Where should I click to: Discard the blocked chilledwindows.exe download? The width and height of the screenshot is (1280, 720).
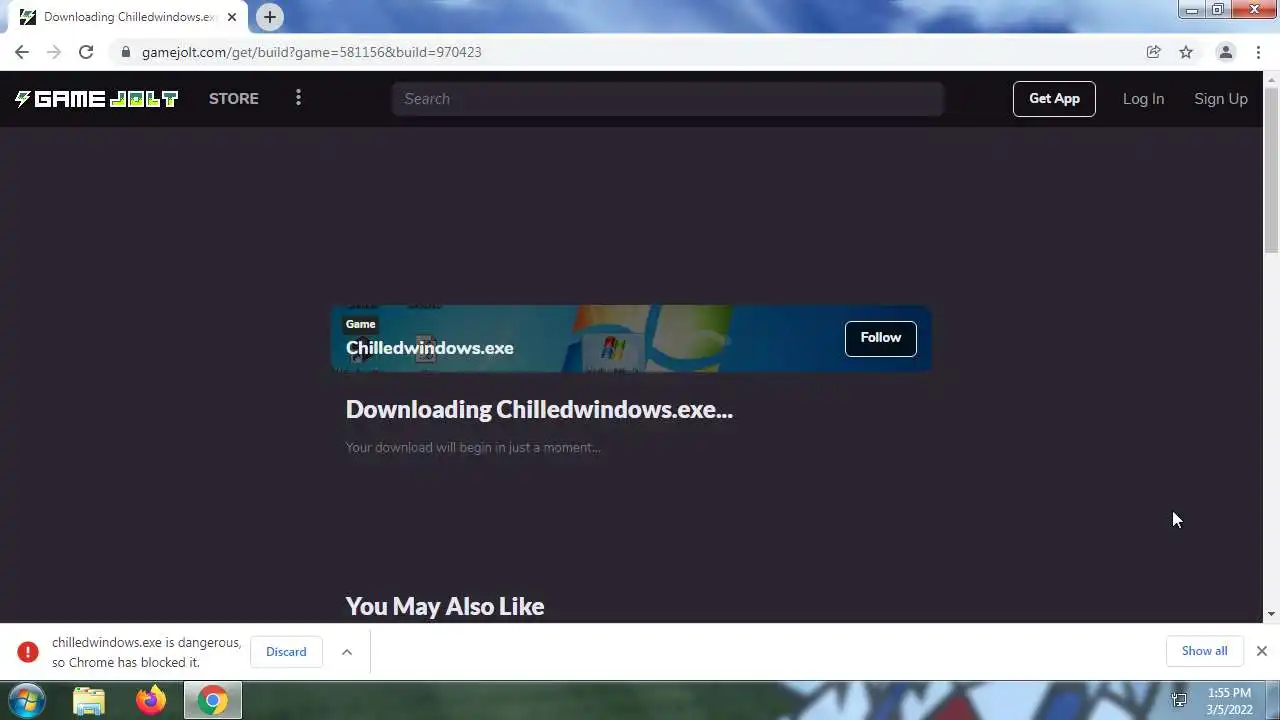[x=286, y=652]
